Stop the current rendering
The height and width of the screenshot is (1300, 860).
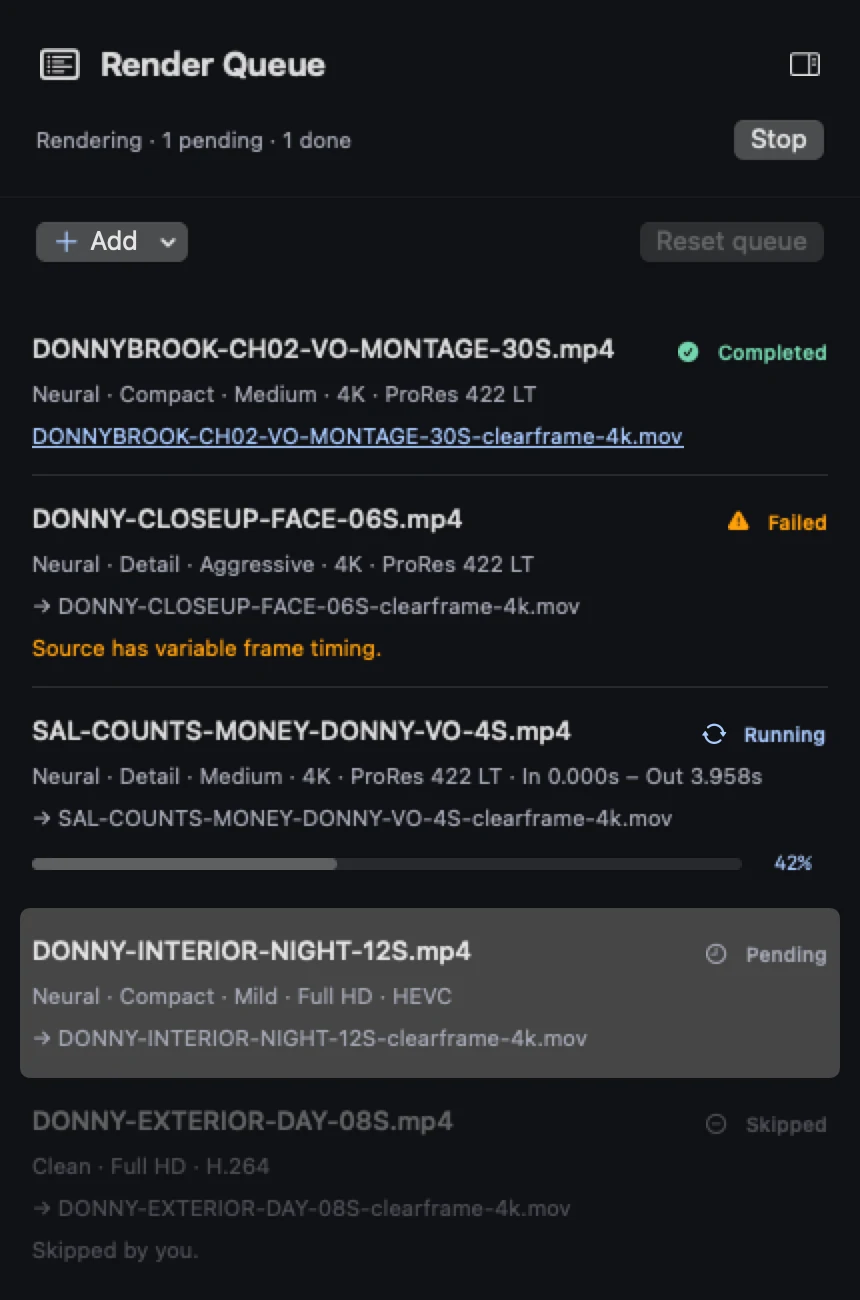pyautogui.click(x=779, y=140)
